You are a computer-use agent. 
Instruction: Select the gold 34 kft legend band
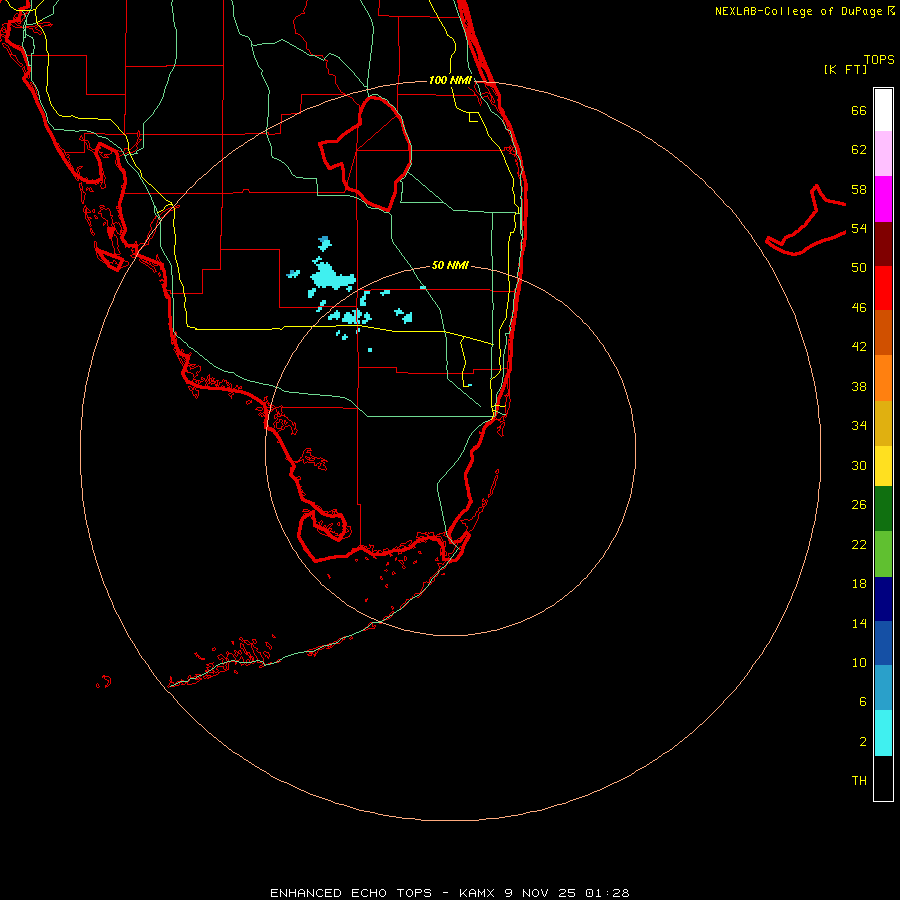pyautogui.click(x=883, y=422)
